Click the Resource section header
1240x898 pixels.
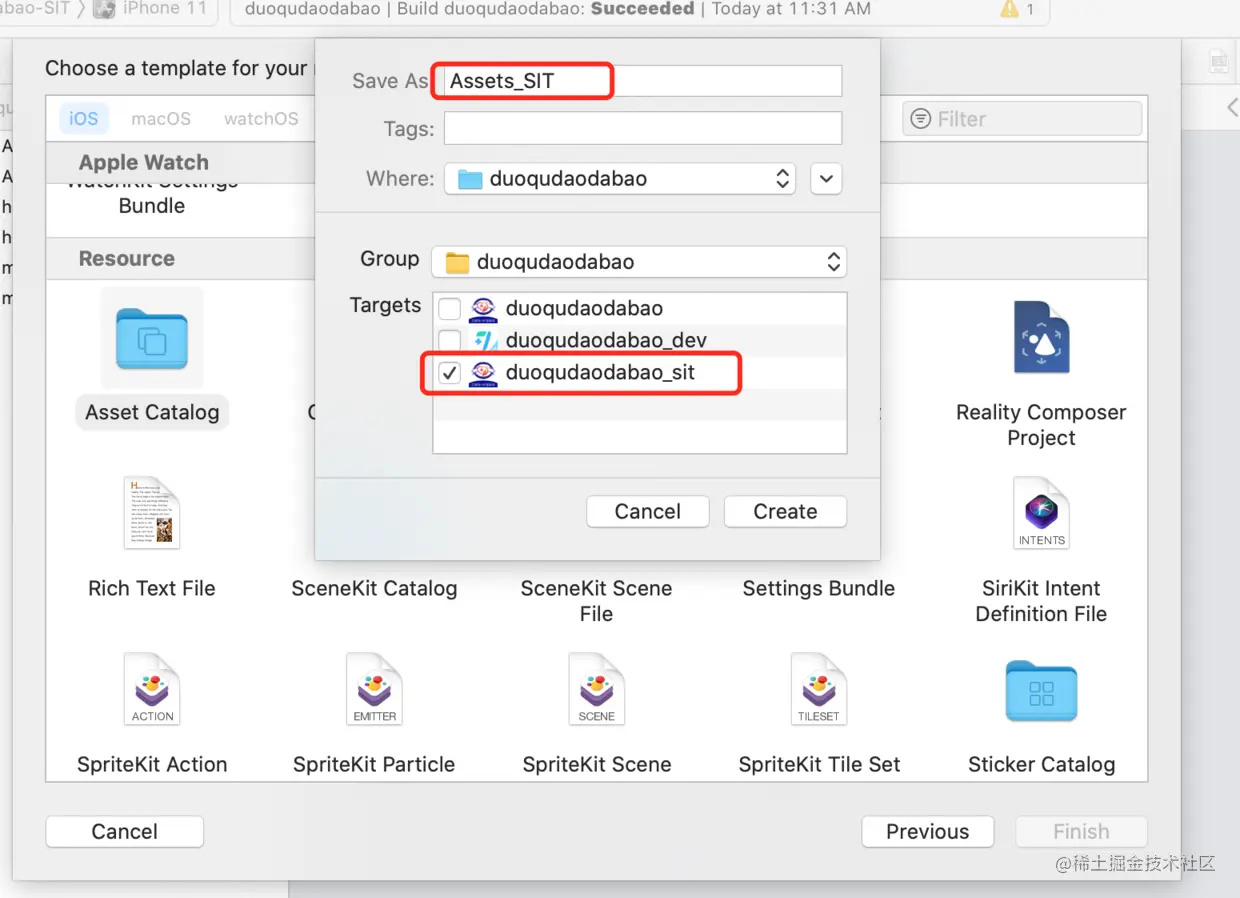click(127, 258)
